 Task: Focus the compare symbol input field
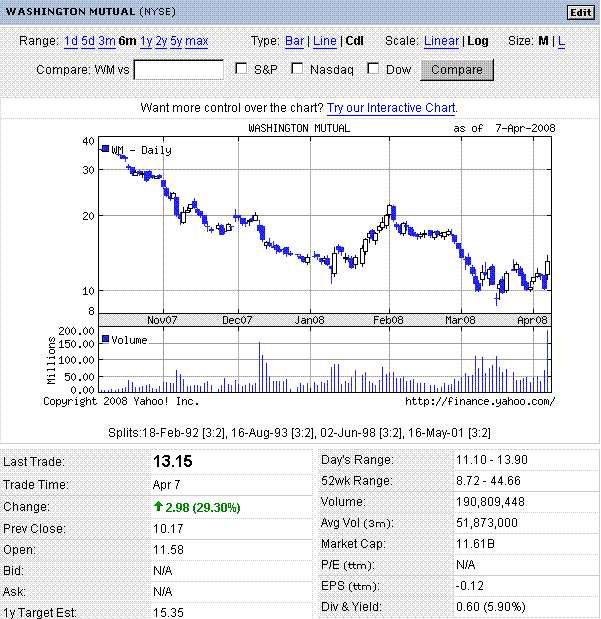178,70
